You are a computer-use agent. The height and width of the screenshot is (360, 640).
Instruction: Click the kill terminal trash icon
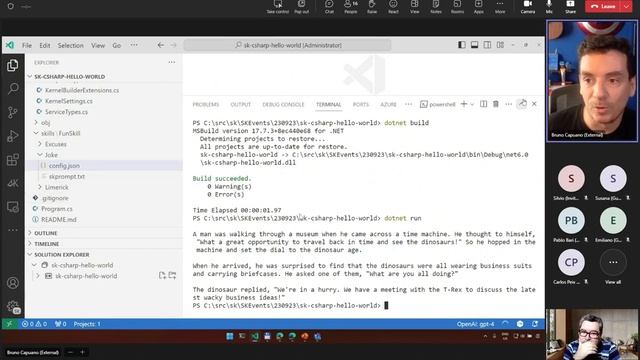coord(496,104)
